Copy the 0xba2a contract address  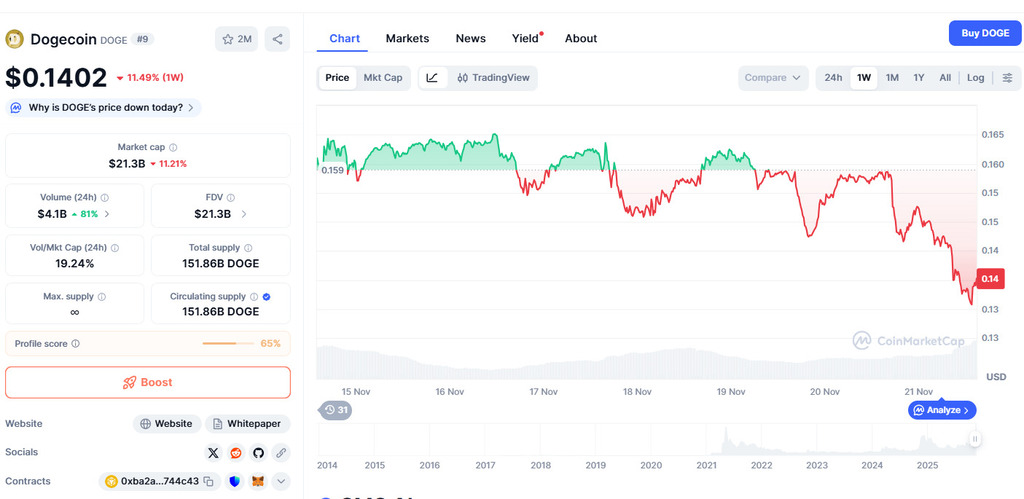click(x=209, y=482)
